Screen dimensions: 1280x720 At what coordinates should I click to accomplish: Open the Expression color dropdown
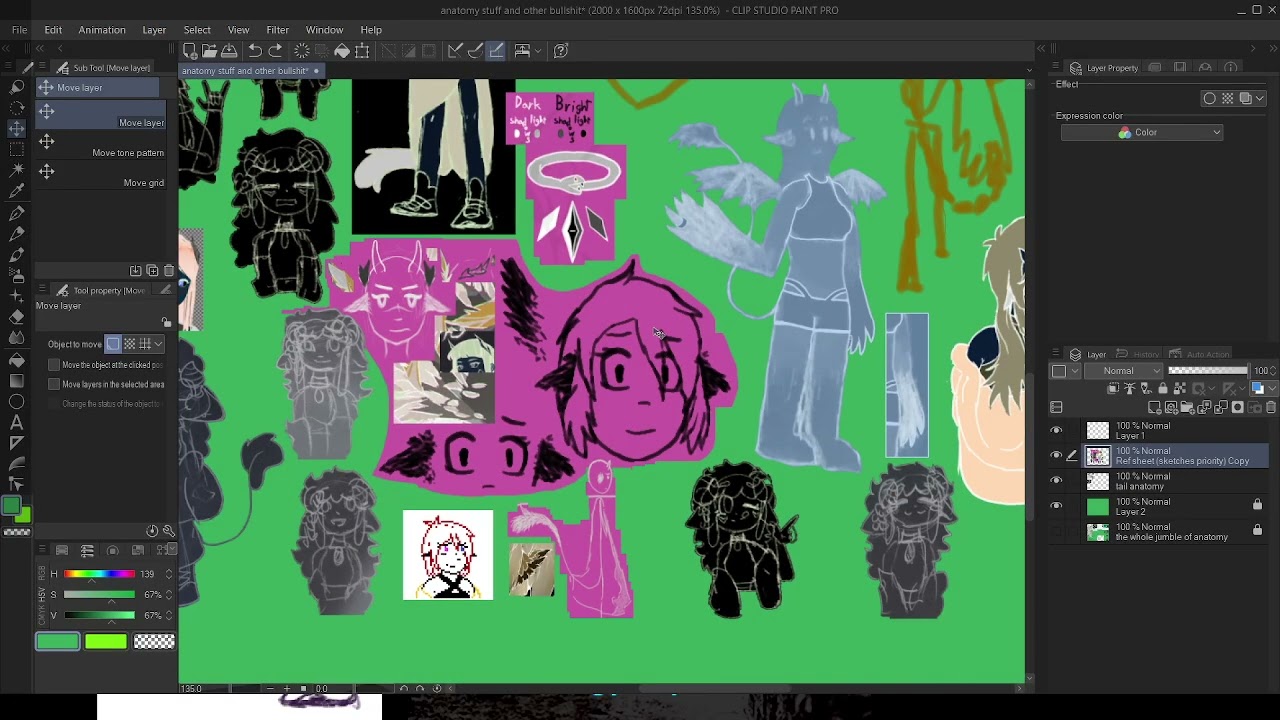pyautogui.click(x=1141, y=132)
